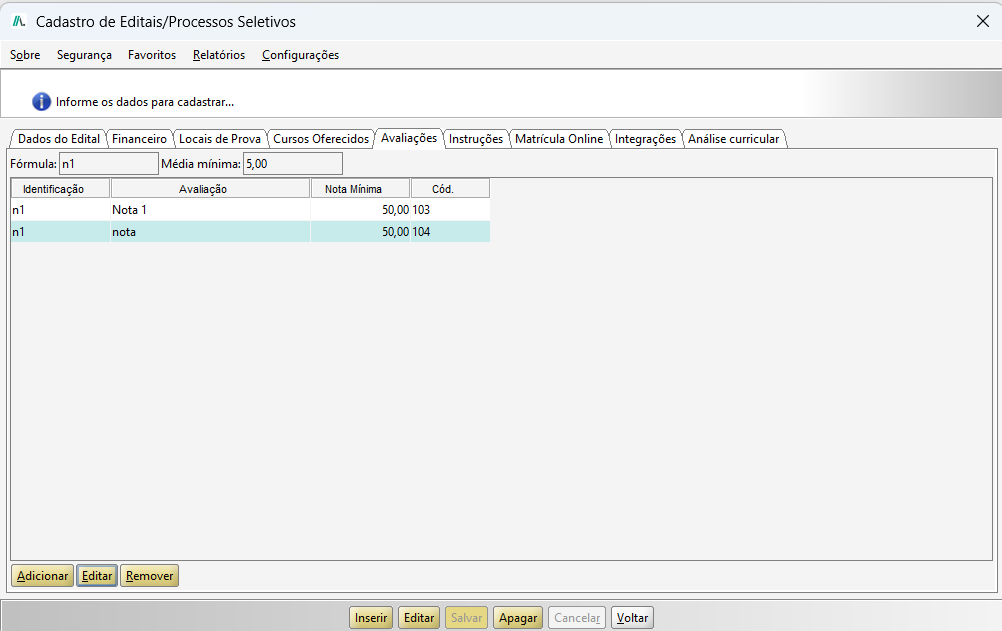Switch to the Análise curricular tab

coord(734,139)
